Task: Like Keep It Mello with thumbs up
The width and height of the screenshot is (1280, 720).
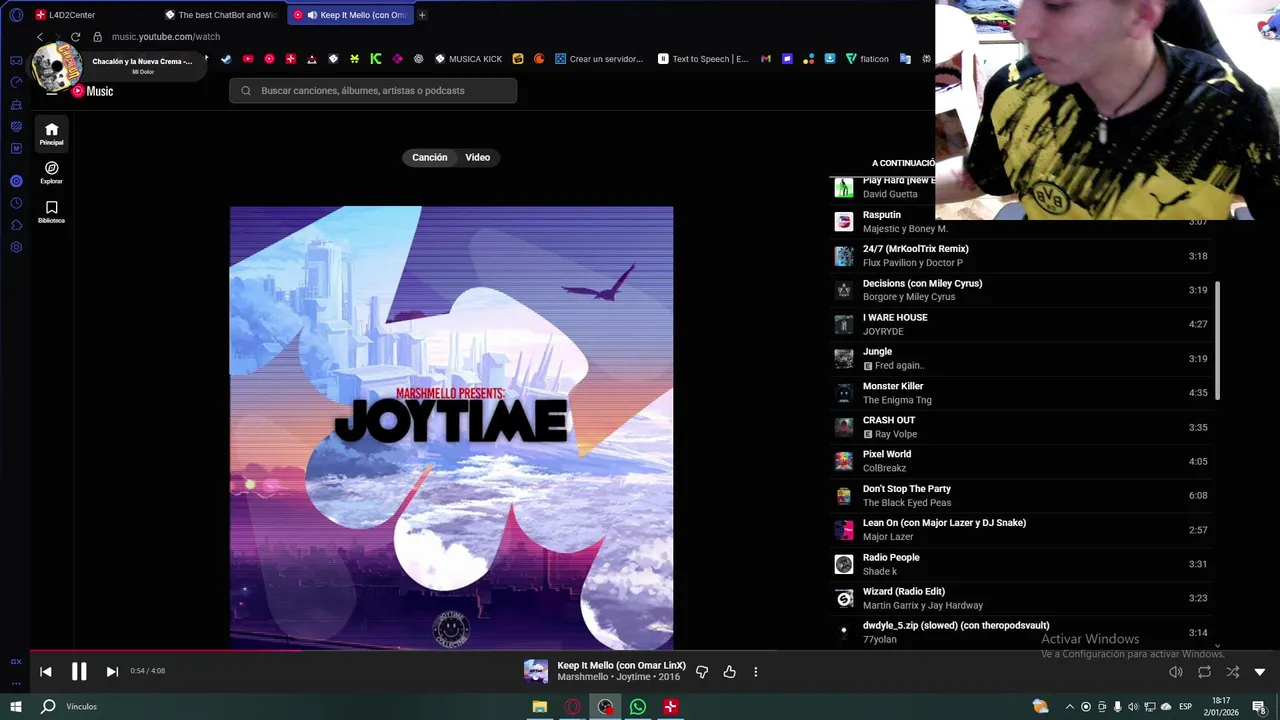Action: click(x=729, y=672)
